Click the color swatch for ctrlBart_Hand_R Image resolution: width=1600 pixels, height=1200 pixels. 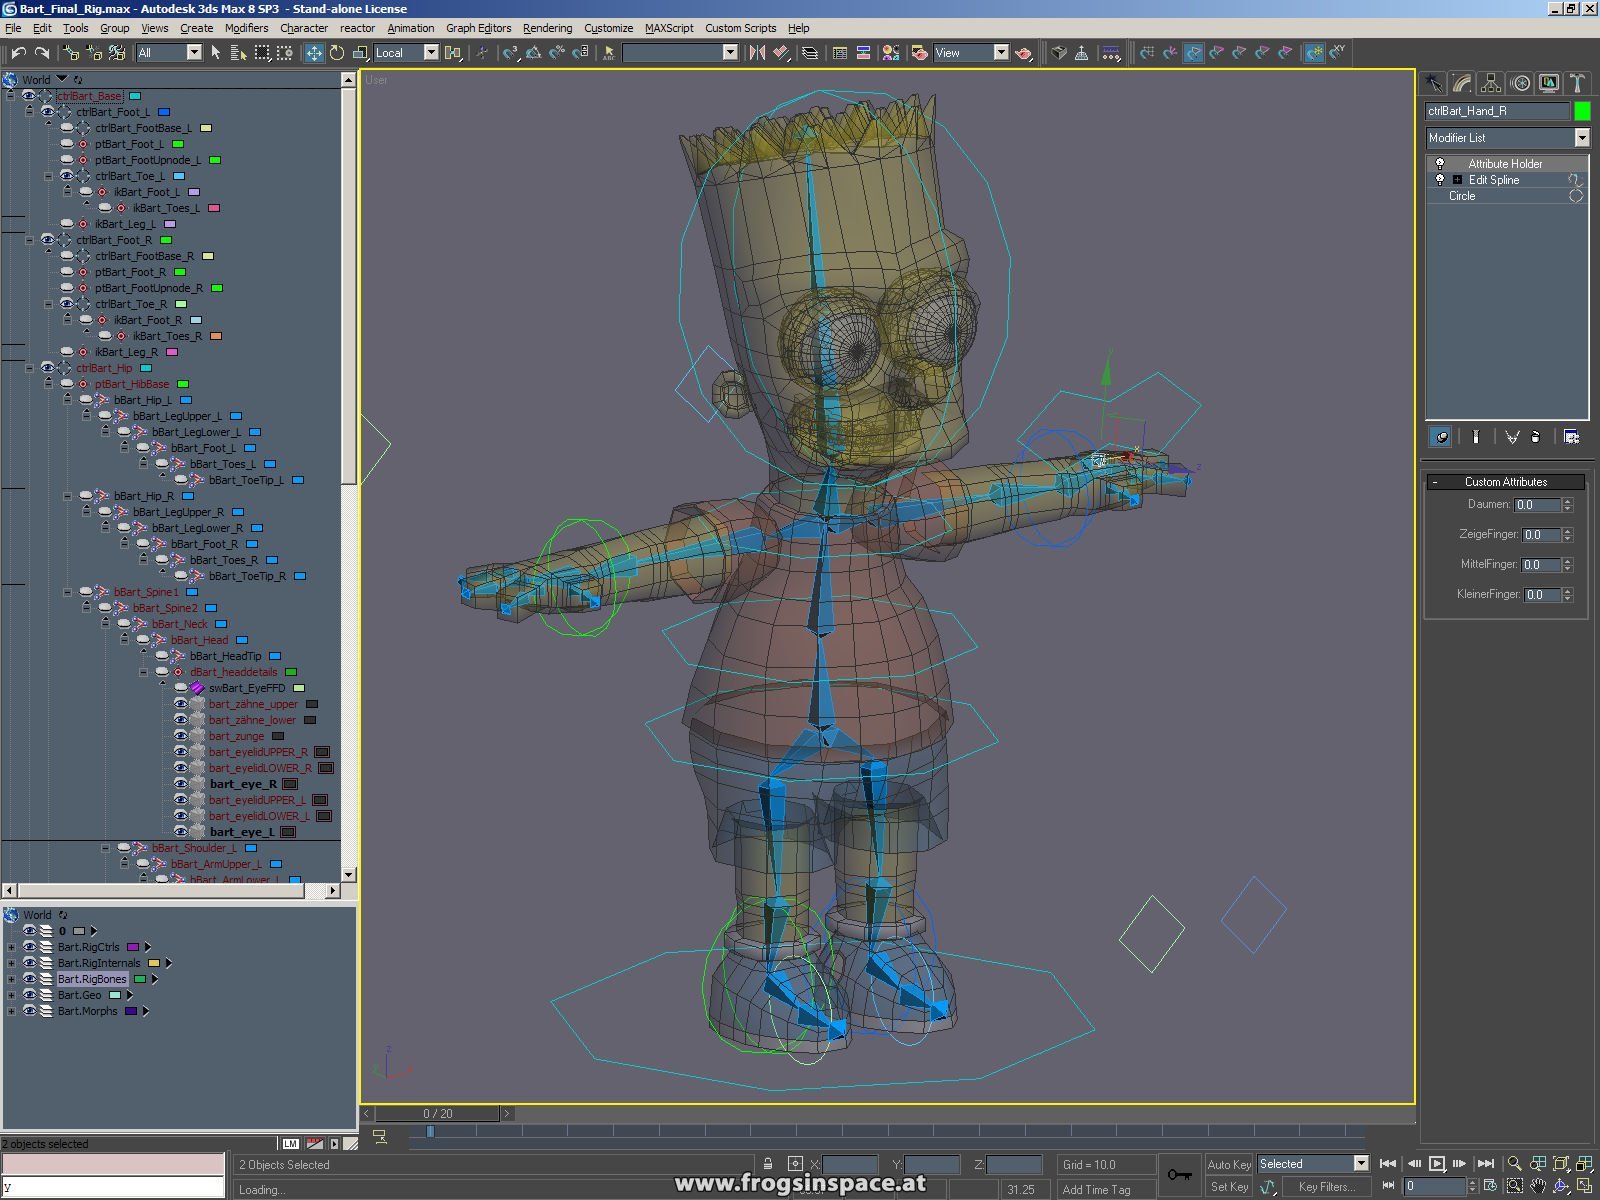tap(1582, 111)
